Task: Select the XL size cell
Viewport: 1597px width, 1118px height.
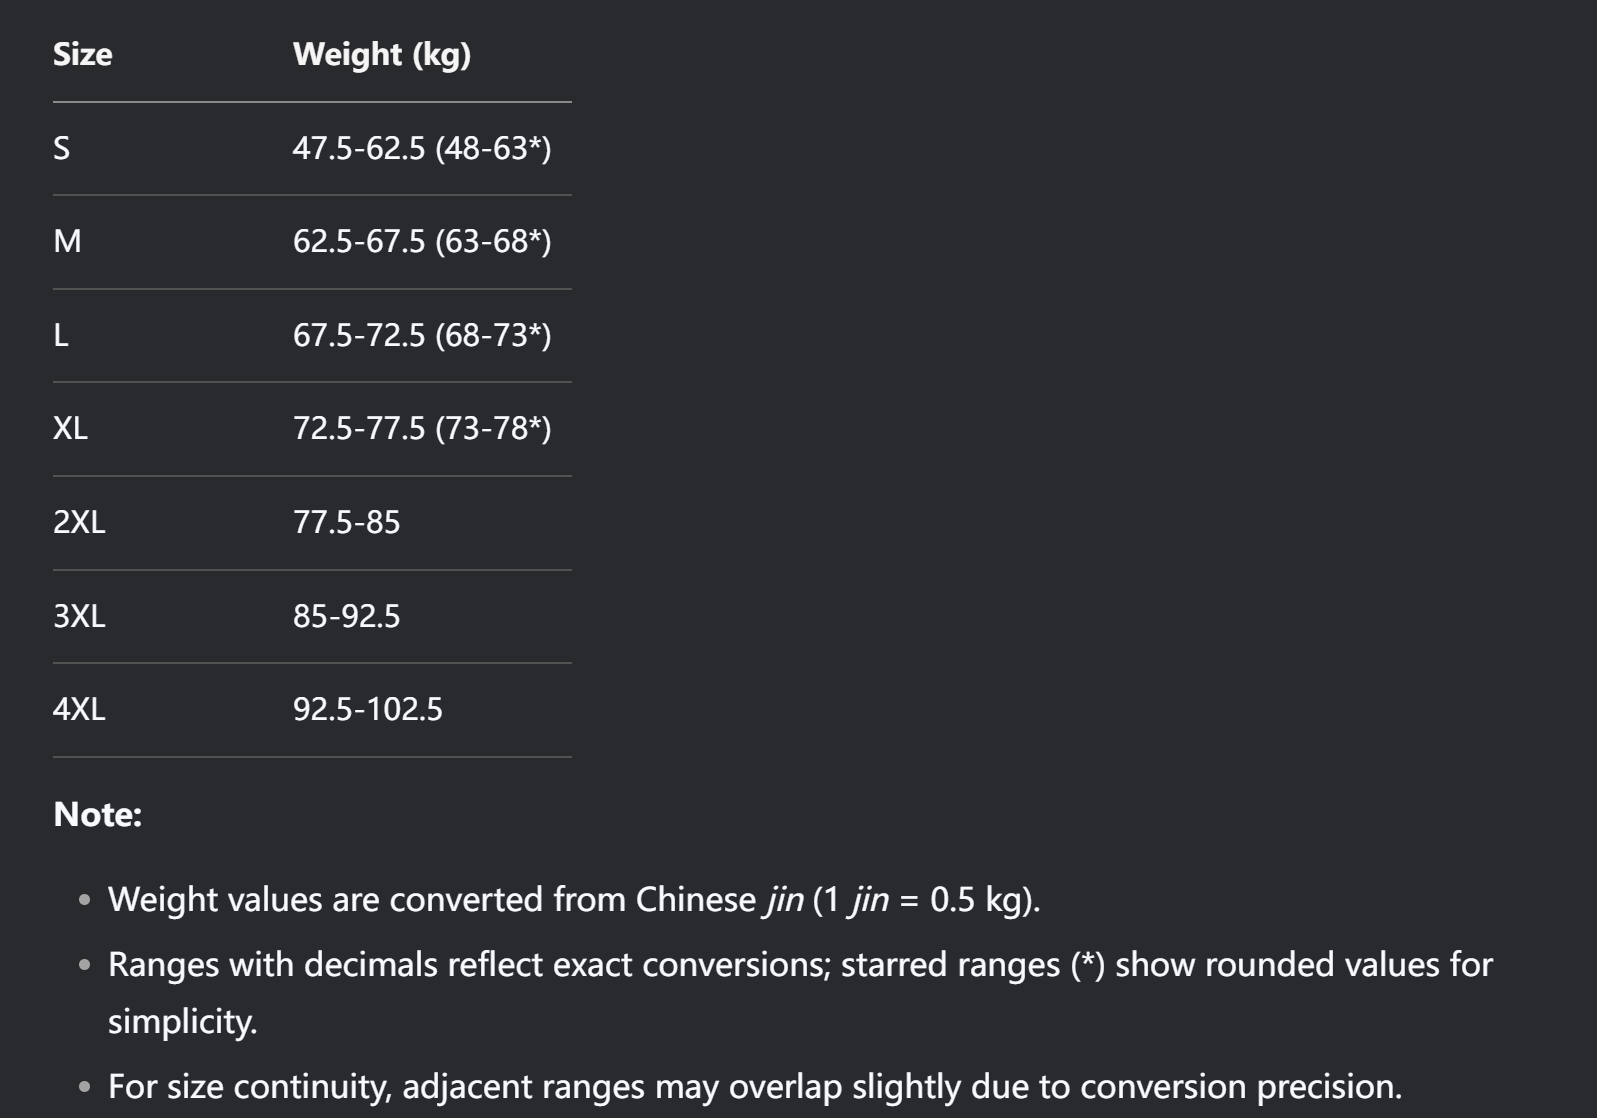Action: (70, 428)
